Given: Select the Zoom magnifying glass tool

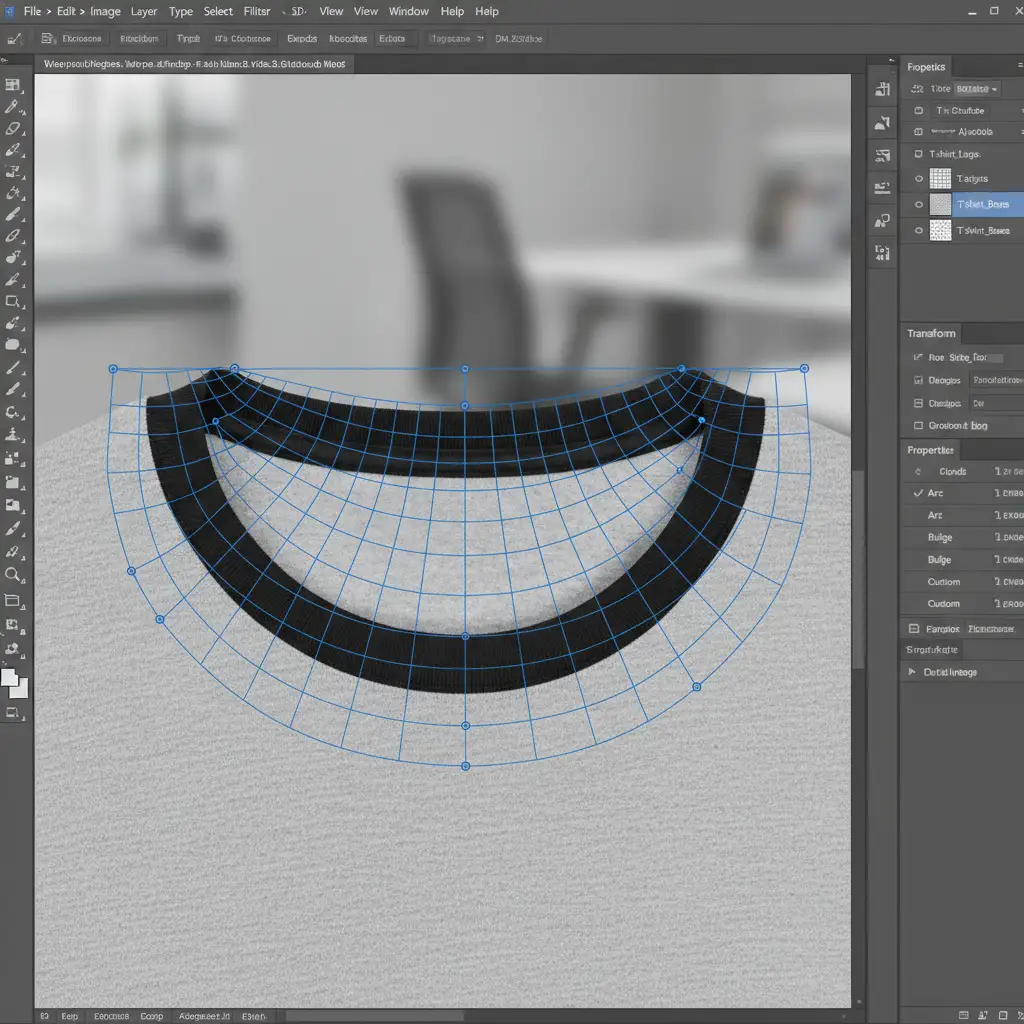Looking at the screenshot, I should (x=13, y=574).
